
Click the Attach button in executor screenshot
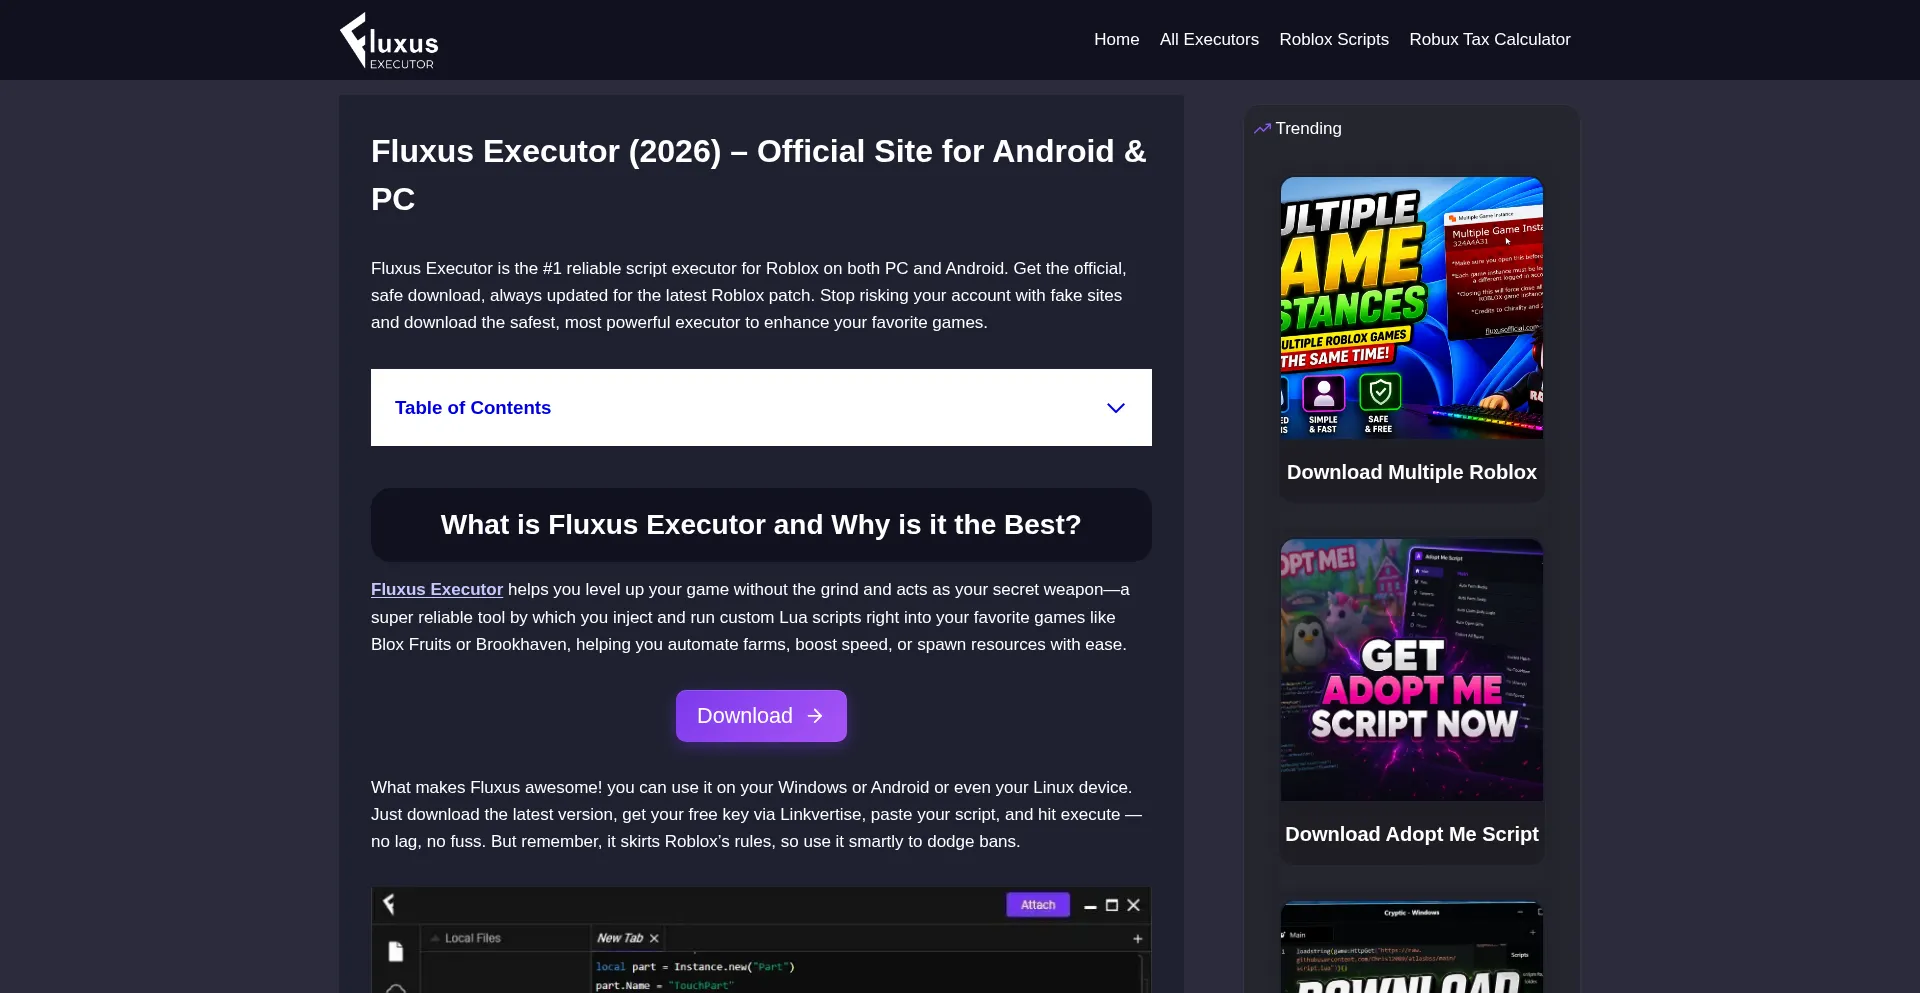(x=1038, y=905)
